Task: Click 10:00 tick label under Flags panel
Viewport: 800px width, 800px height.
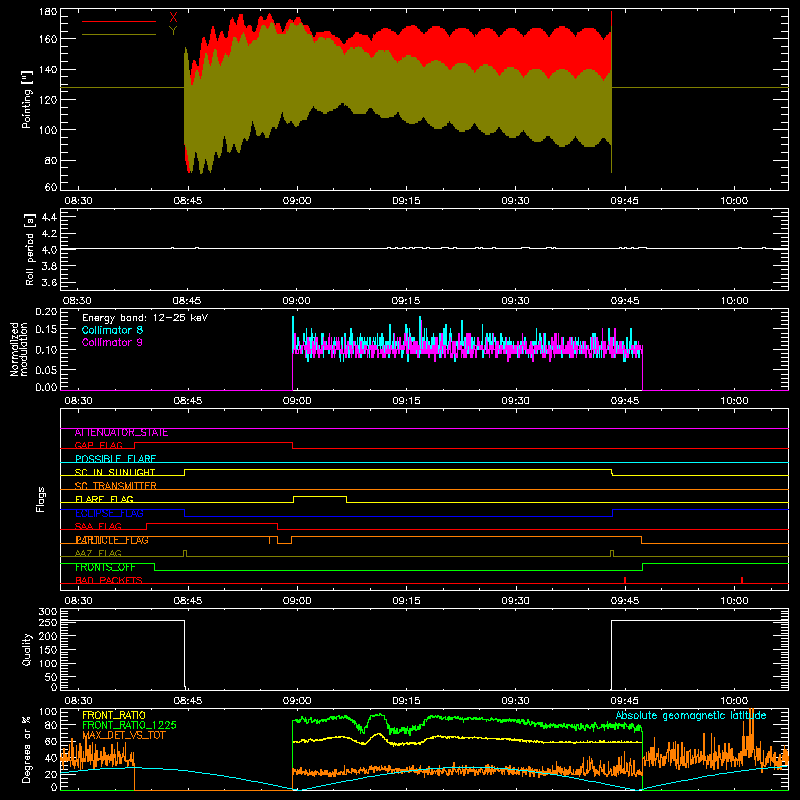Action: 734,601
